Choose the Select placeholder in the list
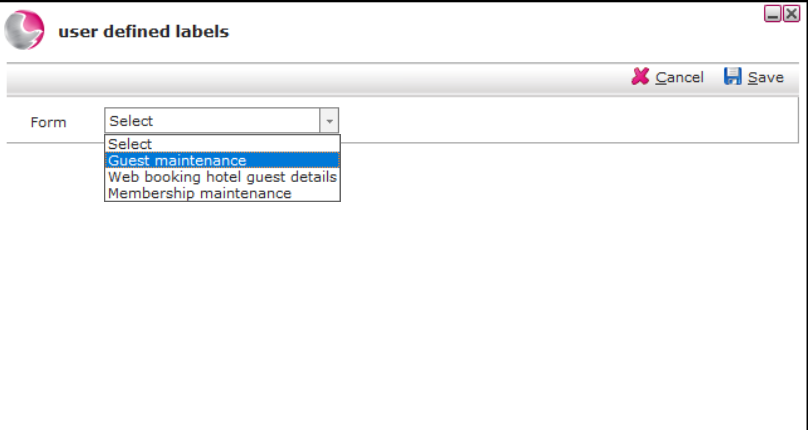 tap(222, 144)
